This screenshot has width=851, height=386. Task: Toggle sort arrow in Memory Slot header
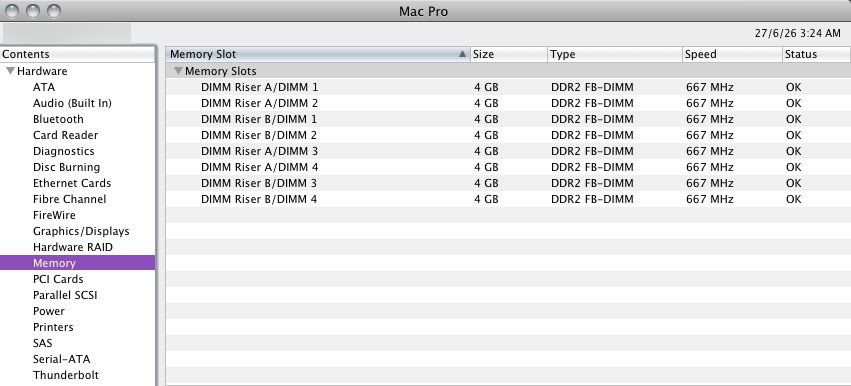462,54
